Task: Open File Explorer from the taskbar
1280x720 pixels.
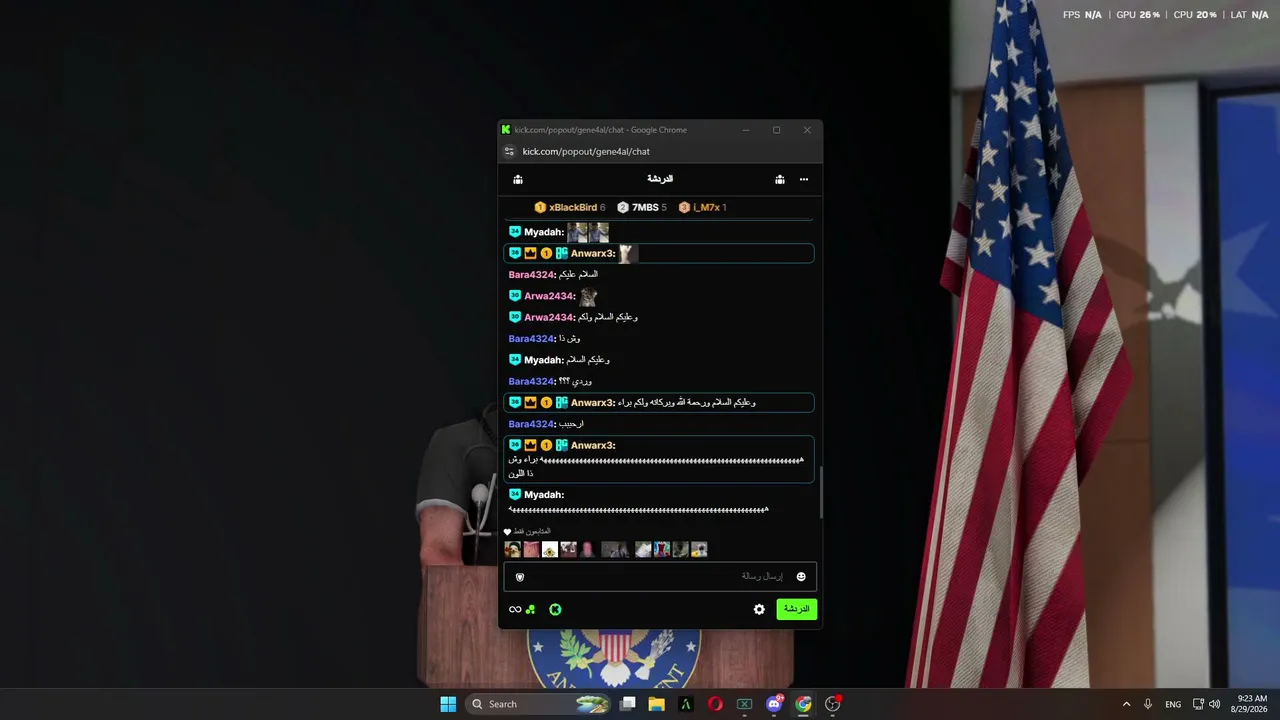Action: coord(657,704)
